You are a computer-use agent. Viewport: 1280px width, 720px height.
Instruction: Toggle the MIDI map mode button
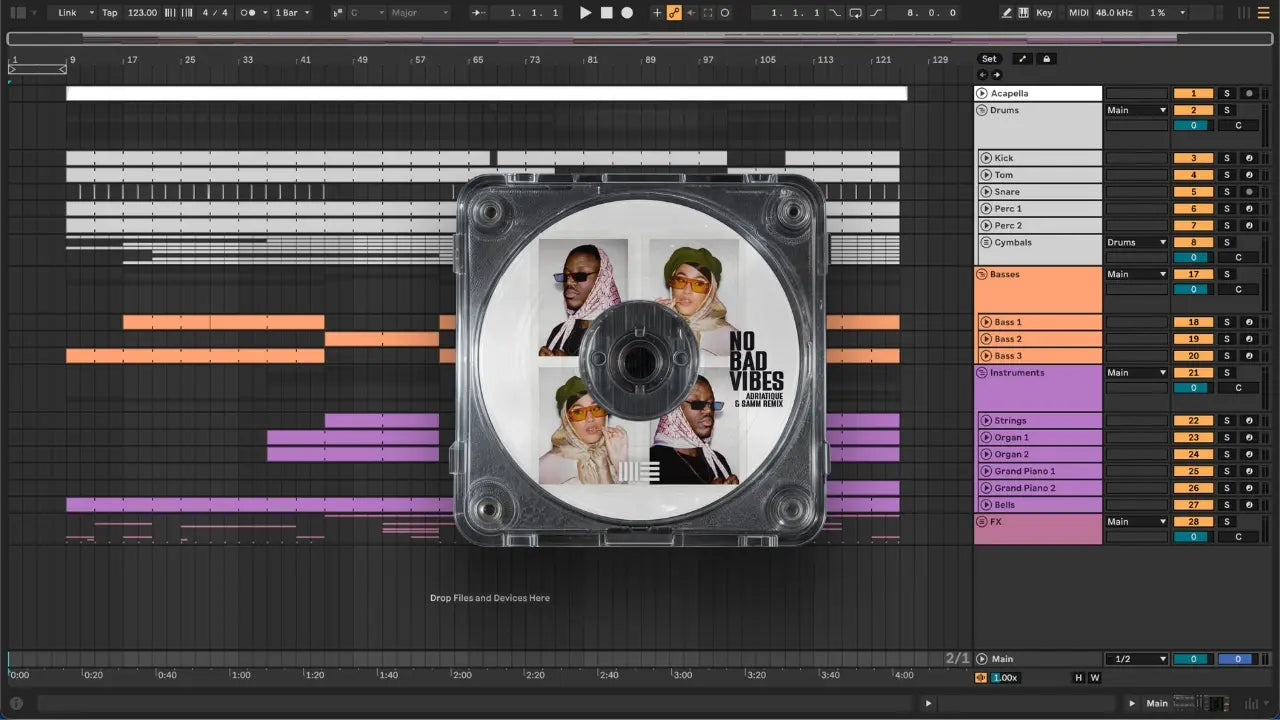click(x=1078, y=13)
